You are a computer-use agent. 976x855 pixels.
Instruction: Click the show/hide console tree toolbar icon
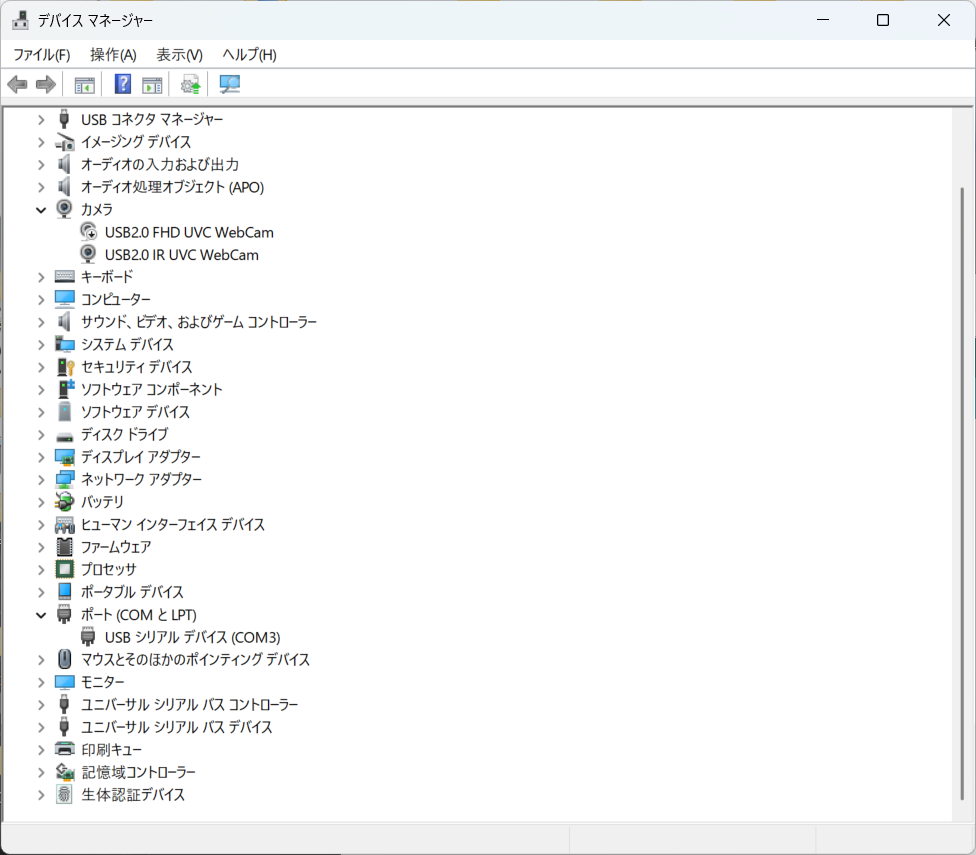85,84
